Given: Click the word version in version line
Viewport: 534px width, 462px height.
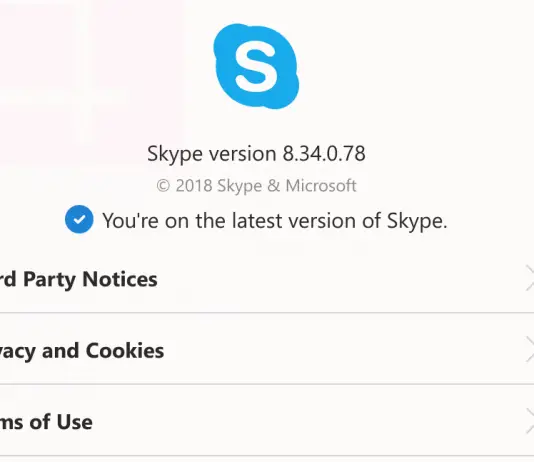Looking at the screenshot, I should click(242, 154).
